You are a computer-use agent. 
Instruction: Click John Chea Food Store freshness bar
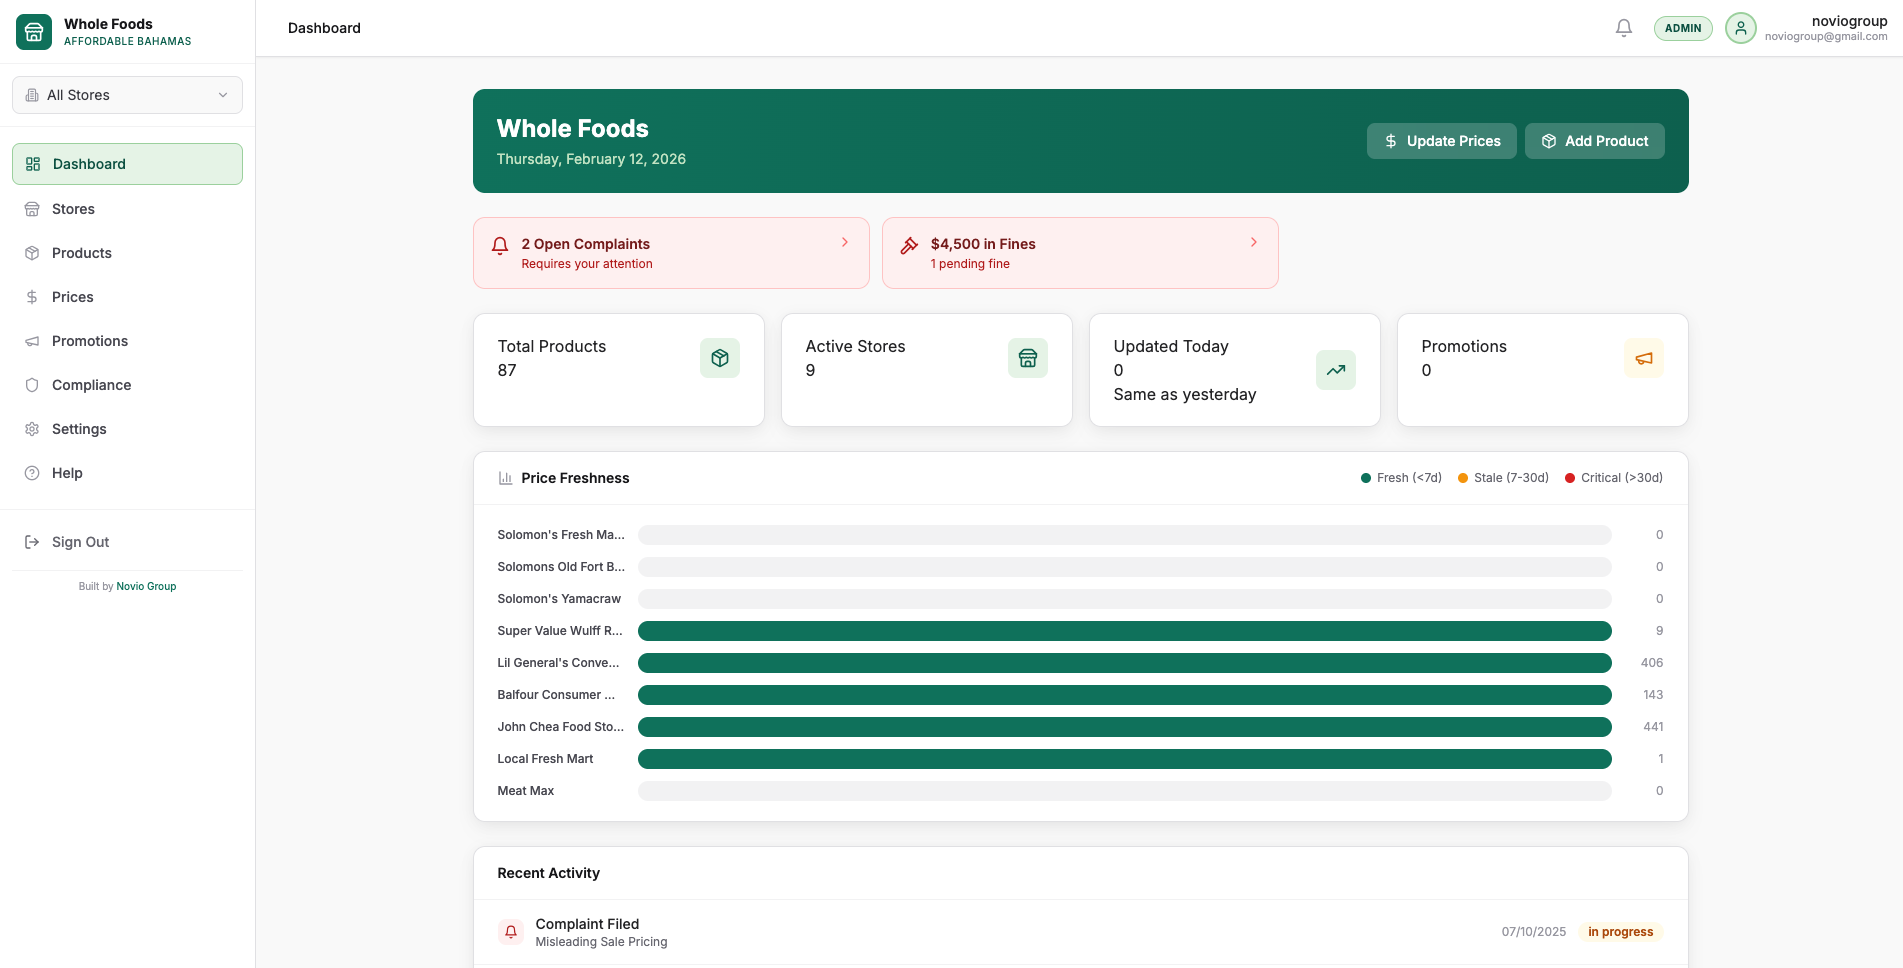pos(1124,727)
